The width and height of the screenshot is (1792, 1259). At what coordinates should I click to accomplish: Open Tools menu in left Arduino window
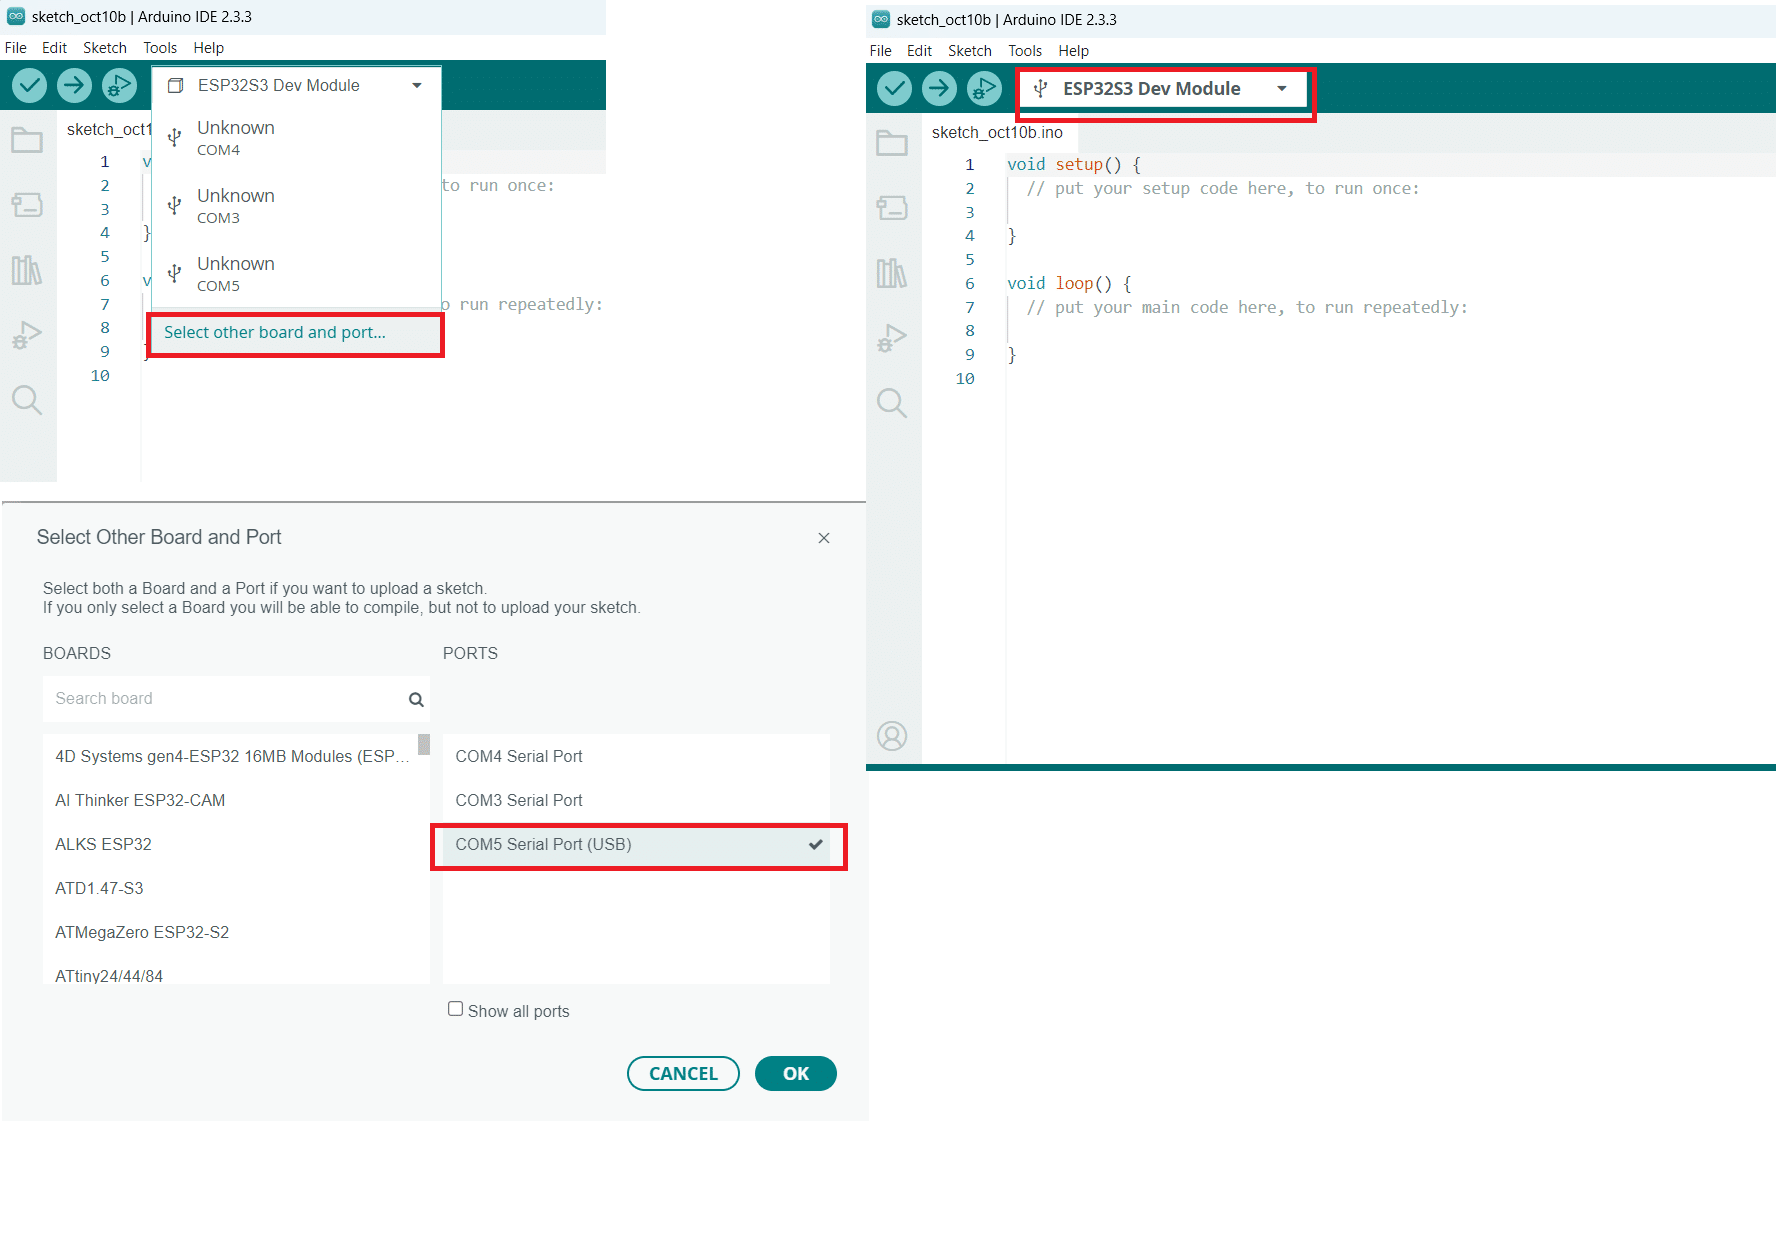coord(160,48)
